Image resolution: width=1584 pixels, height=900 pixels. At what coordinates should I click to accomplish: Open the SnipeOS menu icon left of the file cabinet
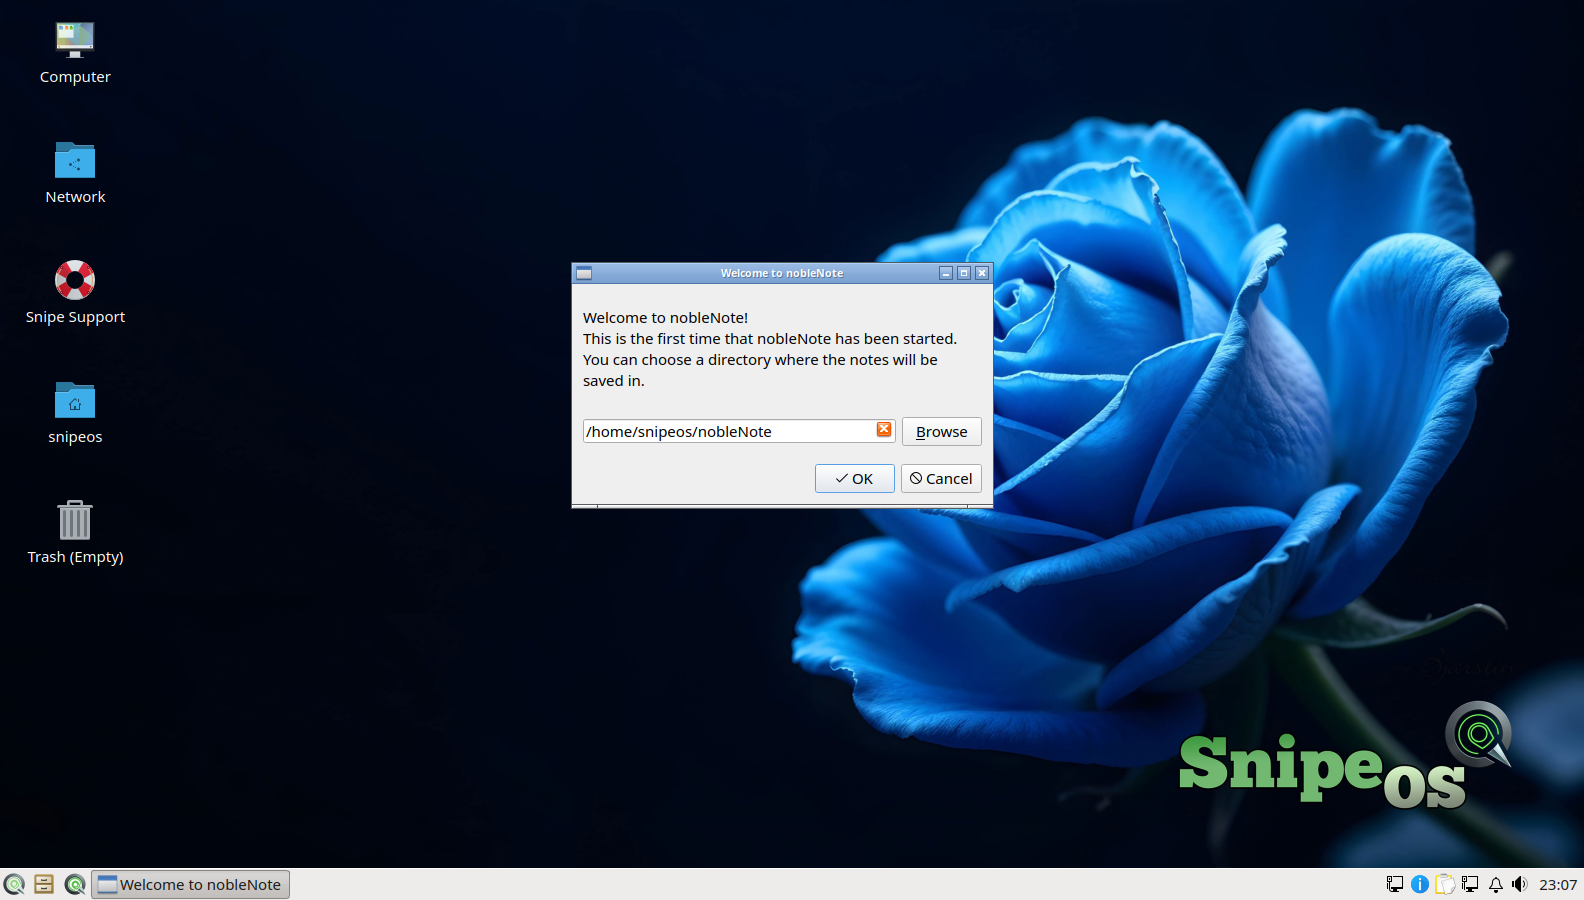click(14, 884)
